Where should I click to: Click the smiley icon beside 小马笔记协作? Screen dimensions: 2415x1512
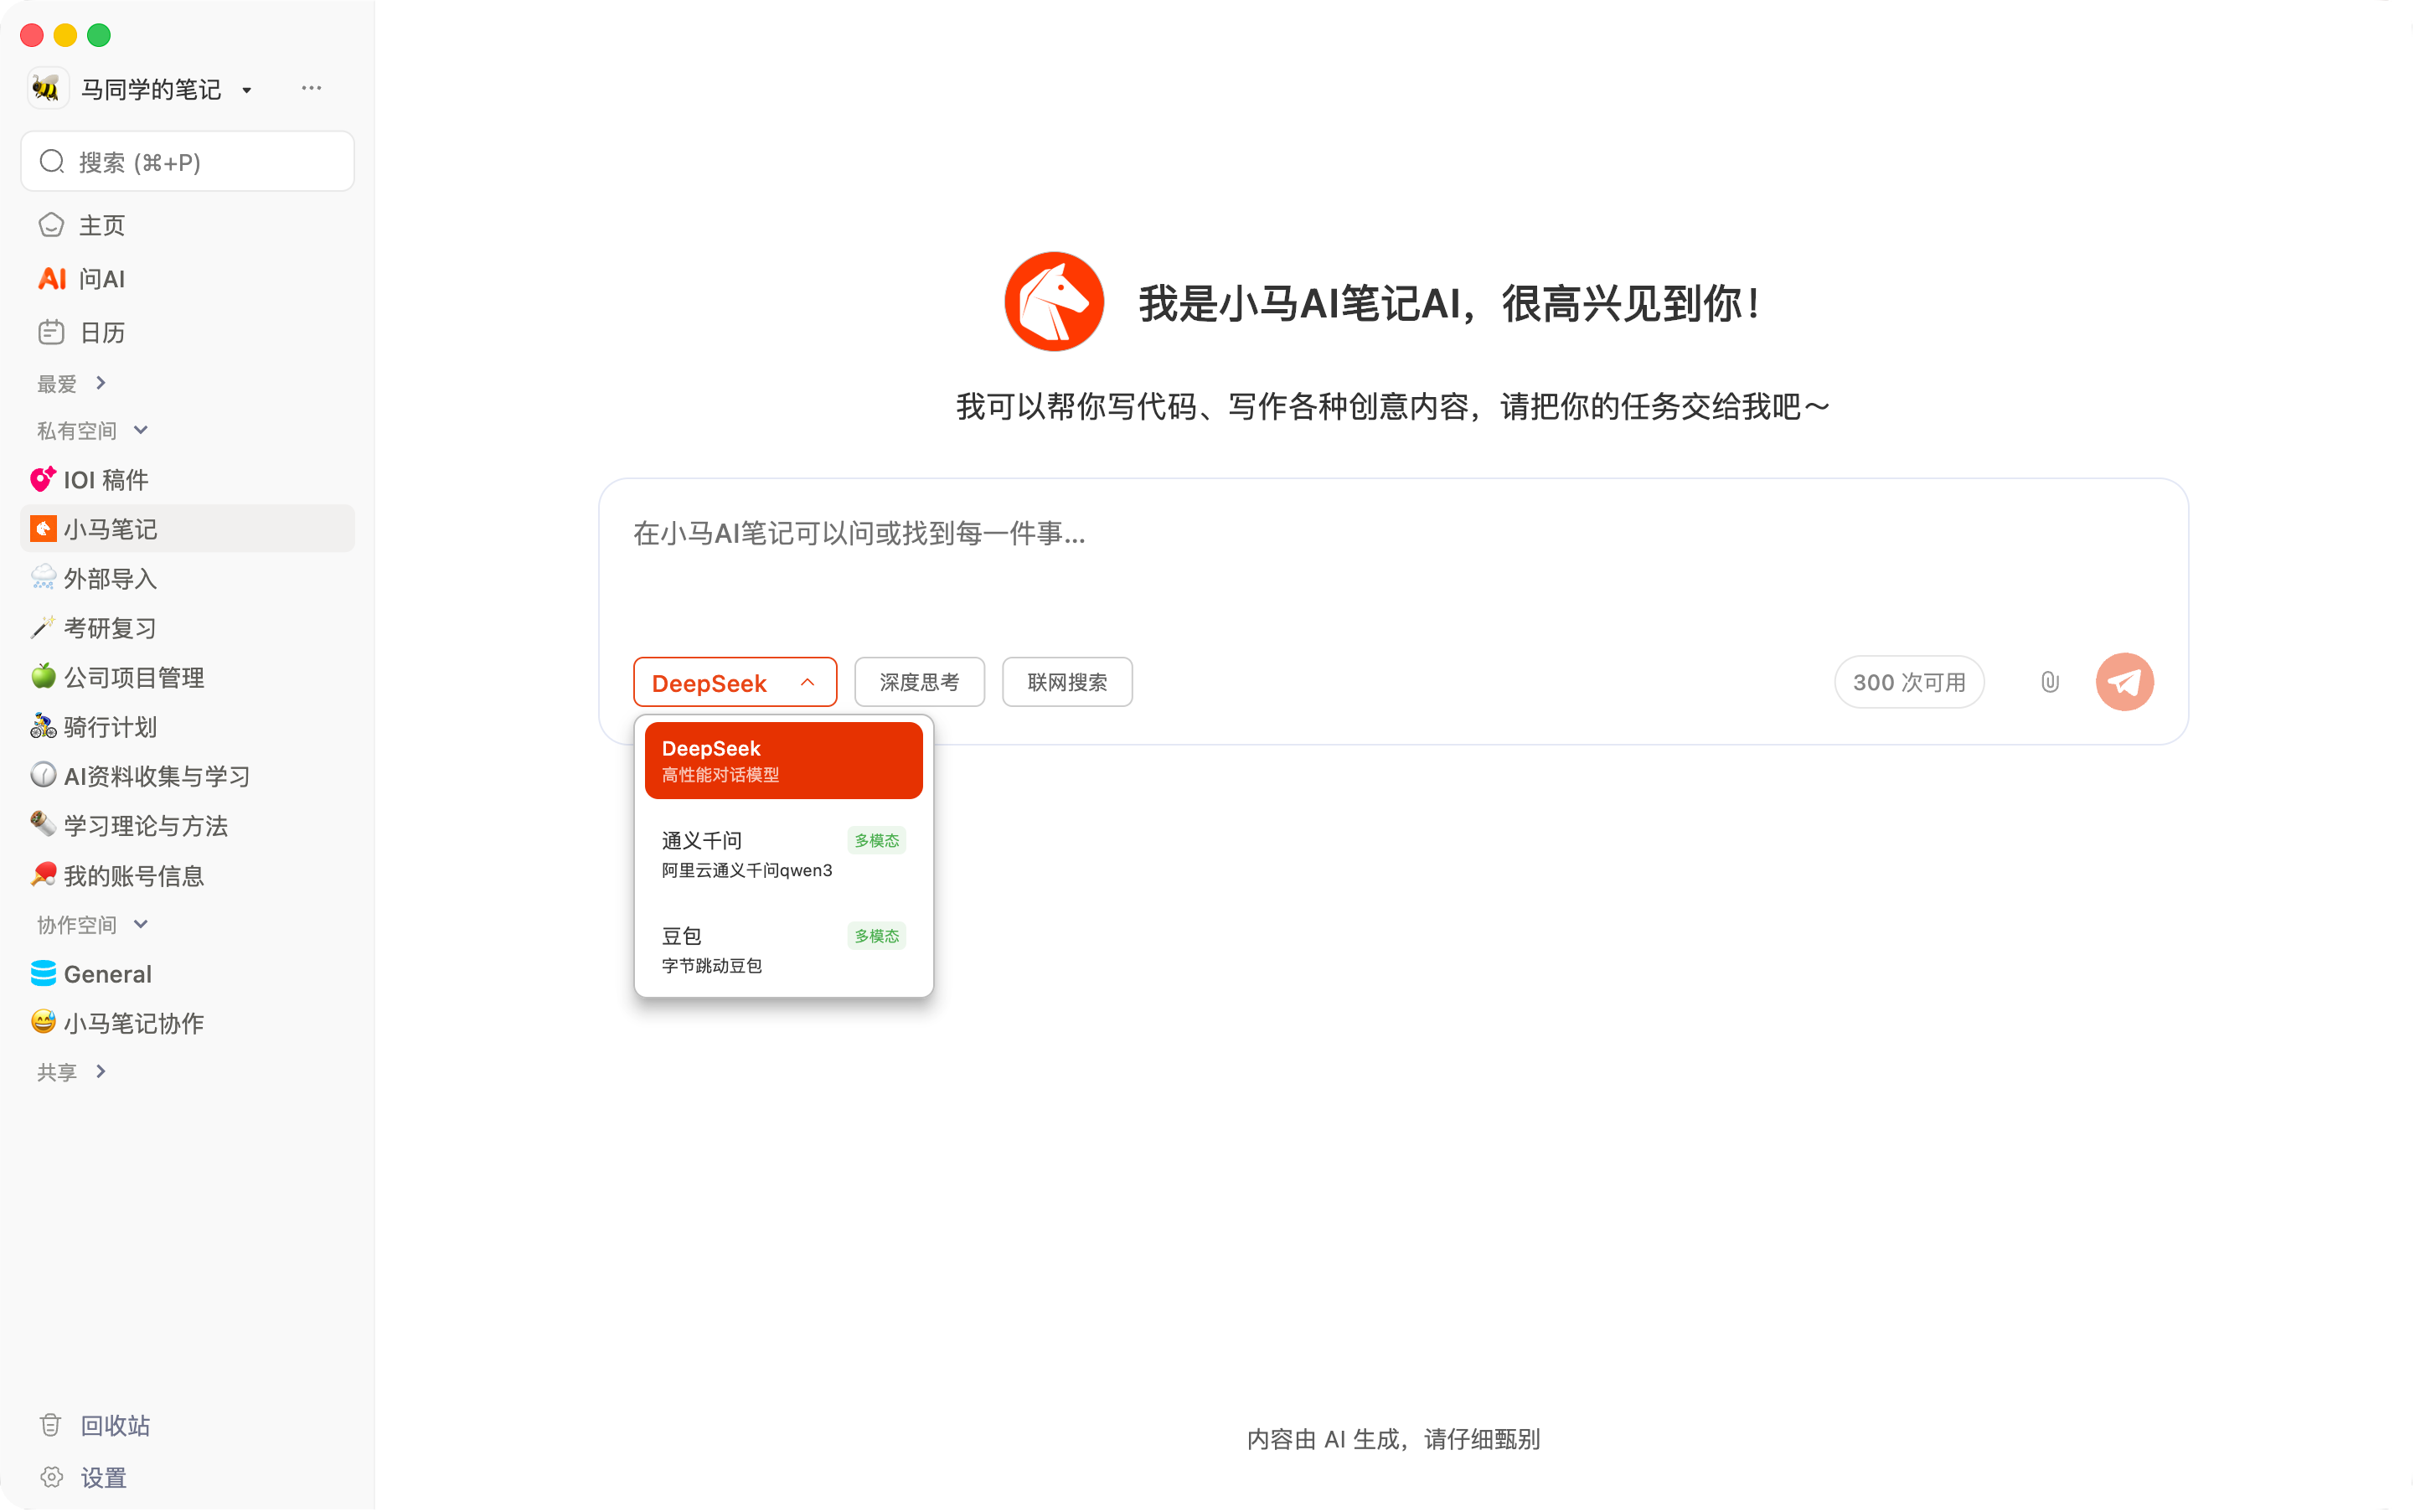(x=43, y=1022)
